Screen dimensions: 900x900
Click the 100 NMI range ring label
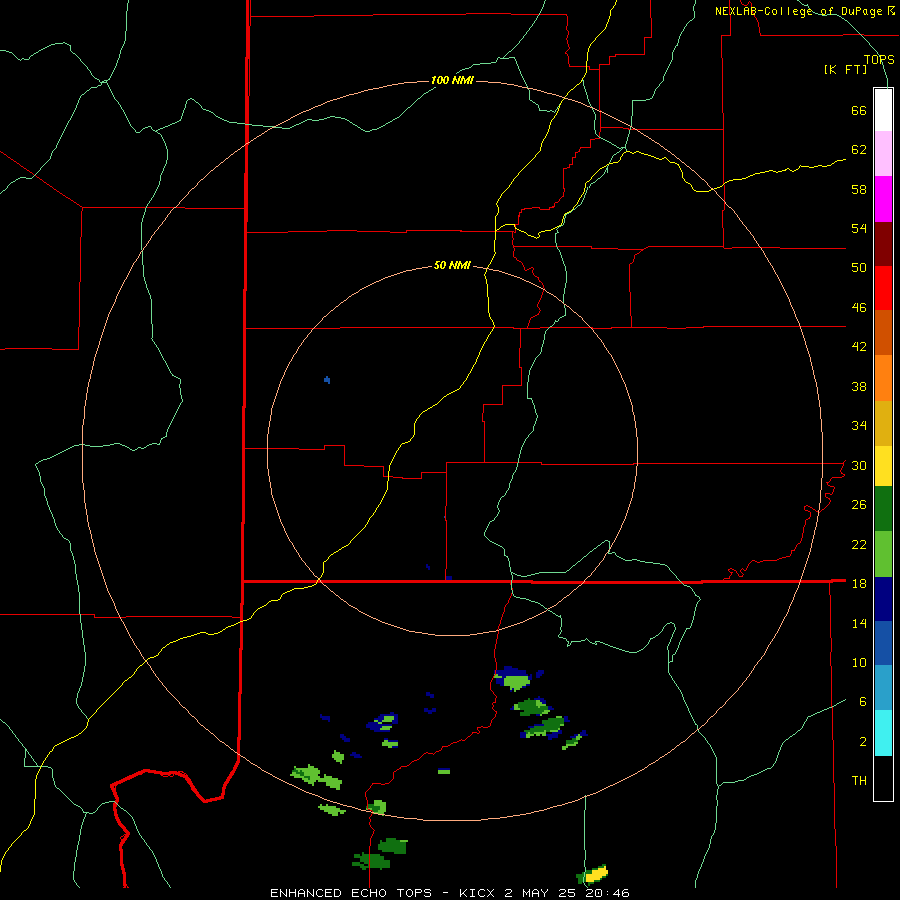tap(452, 80)
